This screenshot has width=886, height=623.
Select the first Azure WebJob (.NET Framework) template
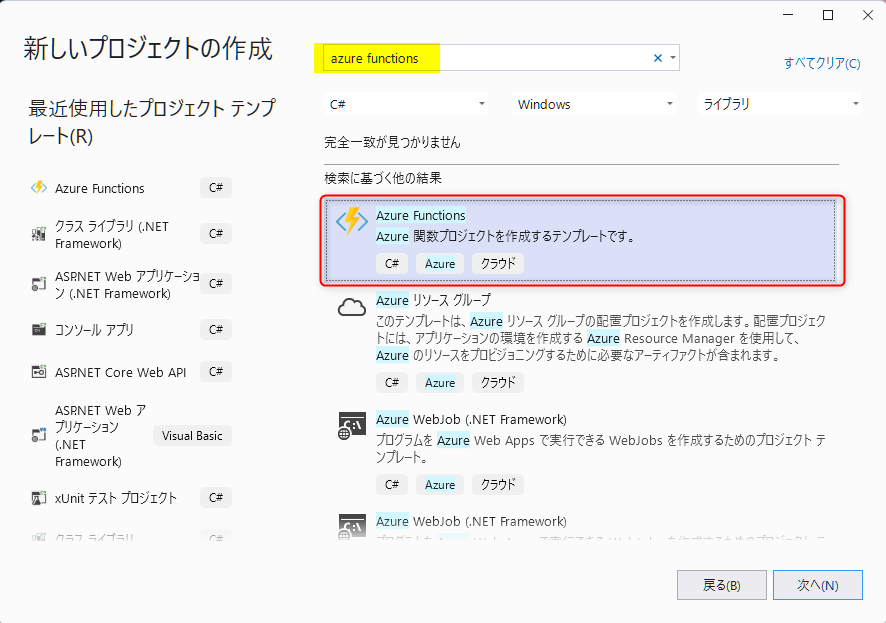pyautogui.click(x=581, y=454)
